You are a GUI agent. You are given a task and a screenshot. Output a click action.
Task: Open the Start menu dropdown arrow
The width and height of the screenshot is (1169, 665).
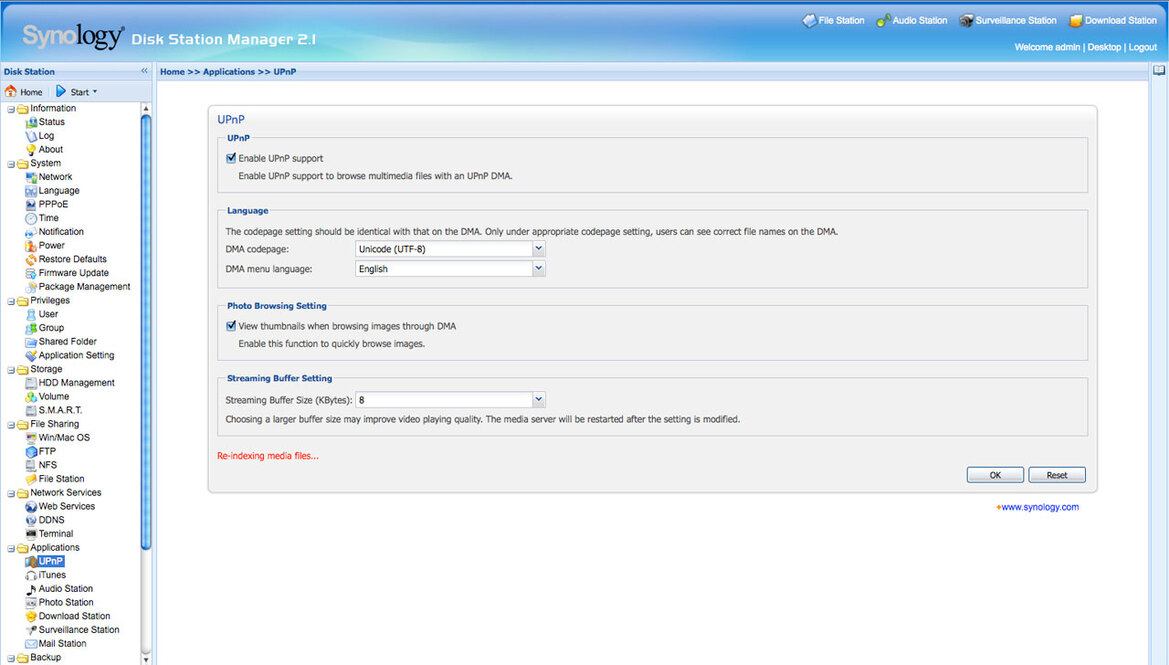[95, 92]
